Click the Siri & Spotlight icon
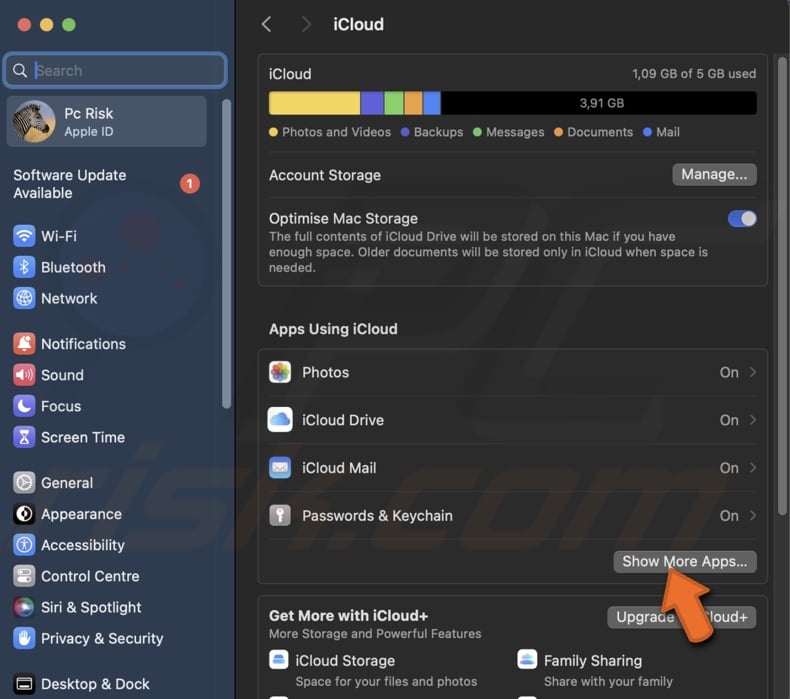 click(x=24, y=607)
